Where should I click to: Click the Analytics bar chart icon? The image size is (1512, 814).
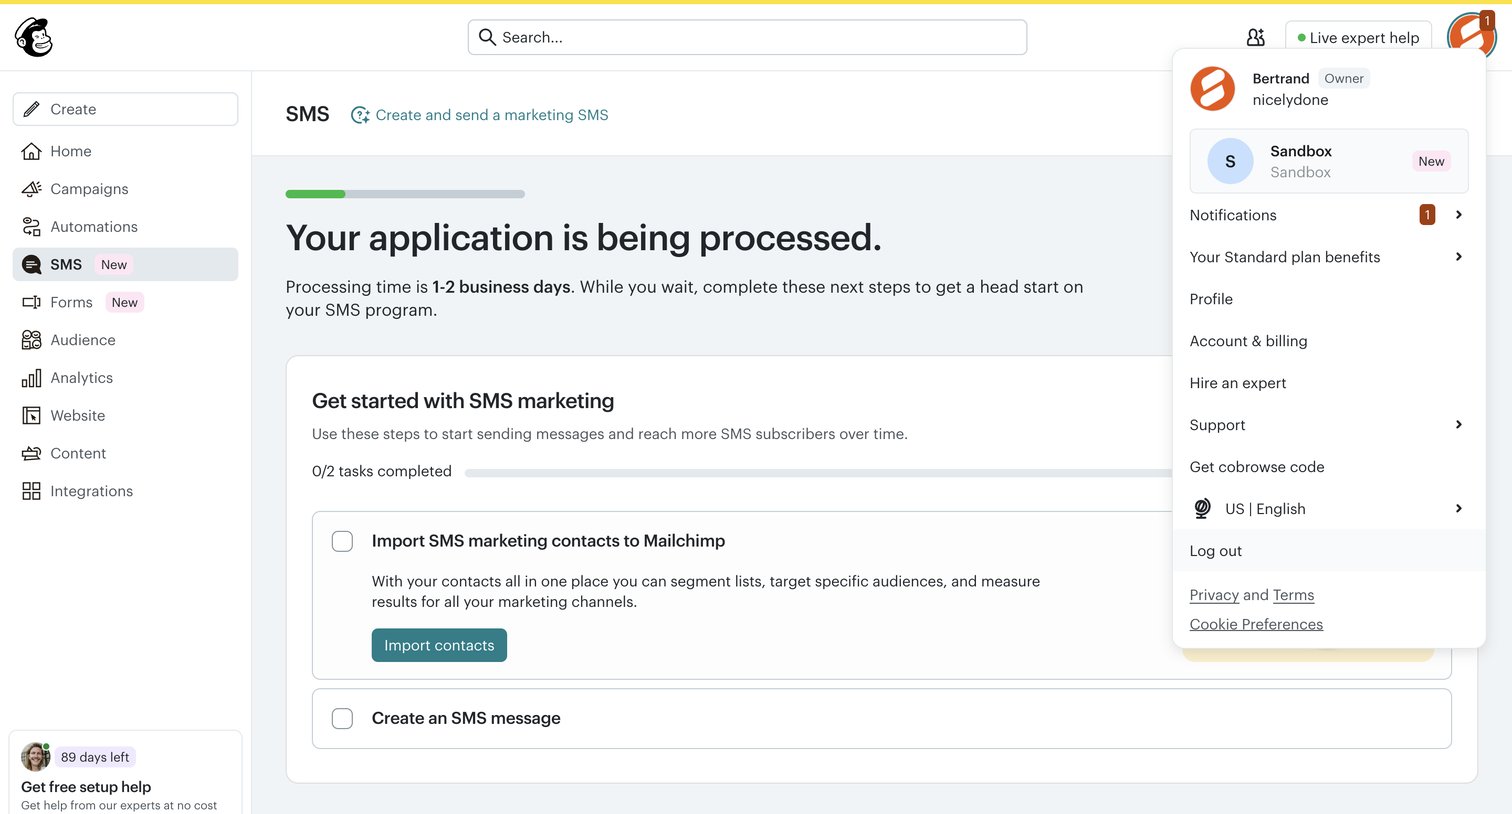click(32, 378)
